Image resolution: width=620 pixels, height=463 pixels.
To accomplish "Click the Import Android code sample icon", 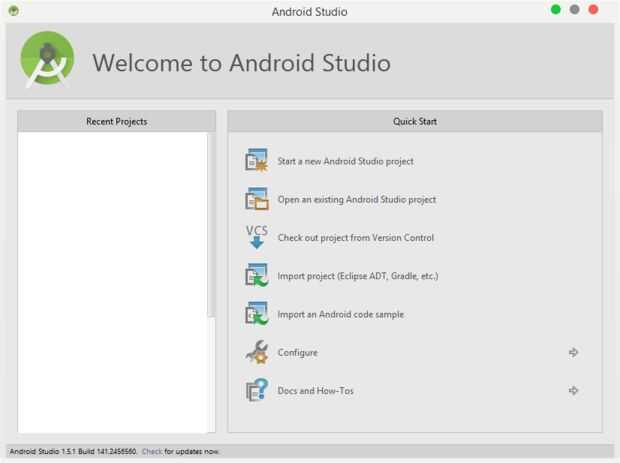I will 256,314.
